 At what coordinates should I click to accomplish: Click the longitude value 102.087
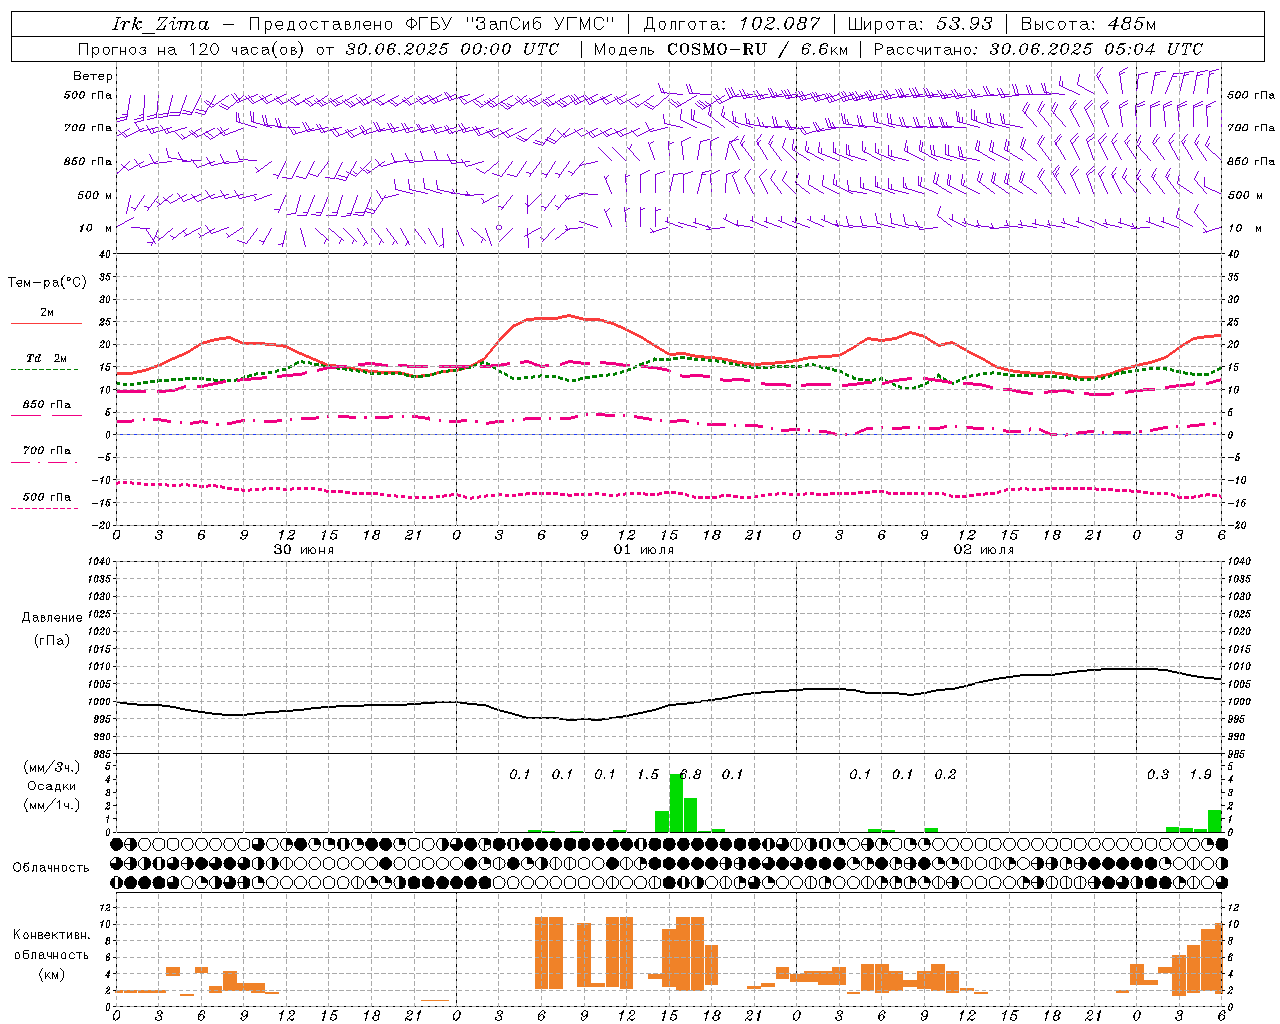coord(780,24)
